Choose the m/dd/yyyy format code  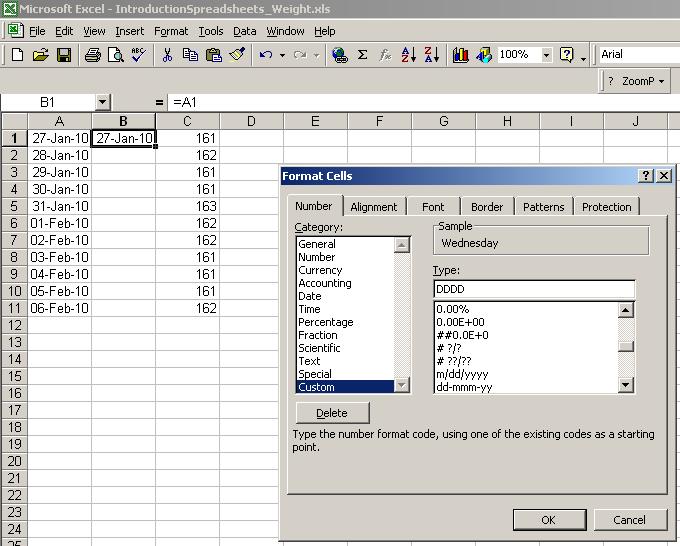click(526, 374)
